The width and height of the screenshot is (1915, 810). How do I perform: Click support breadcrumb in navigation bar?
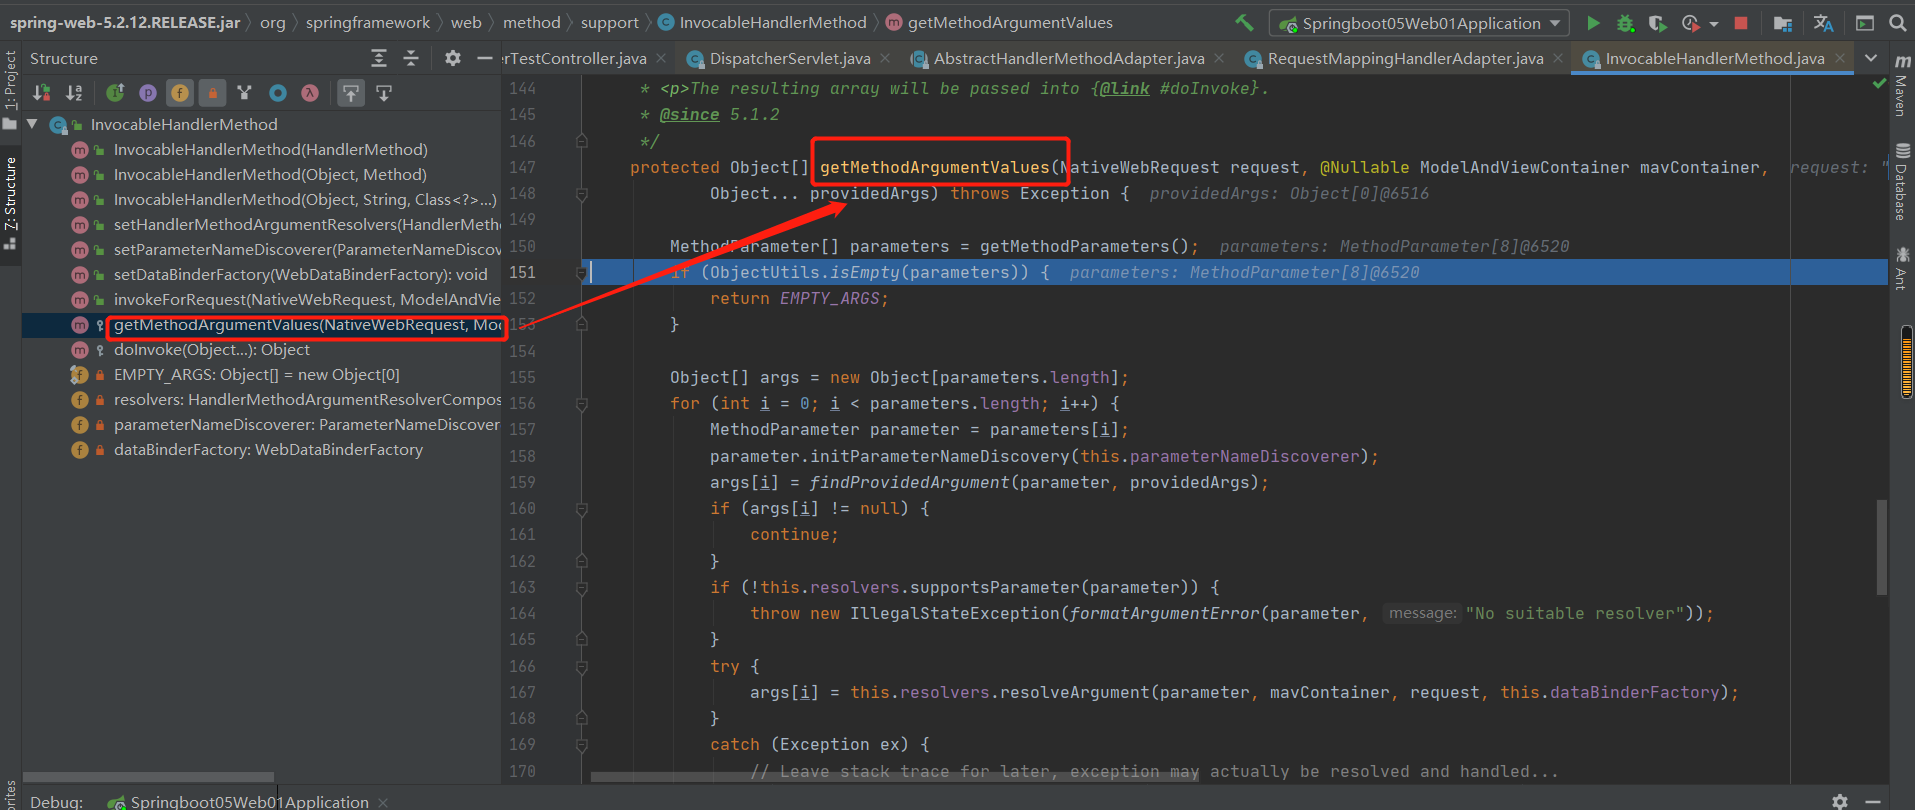pyautogui.click(x=609, y=22)
